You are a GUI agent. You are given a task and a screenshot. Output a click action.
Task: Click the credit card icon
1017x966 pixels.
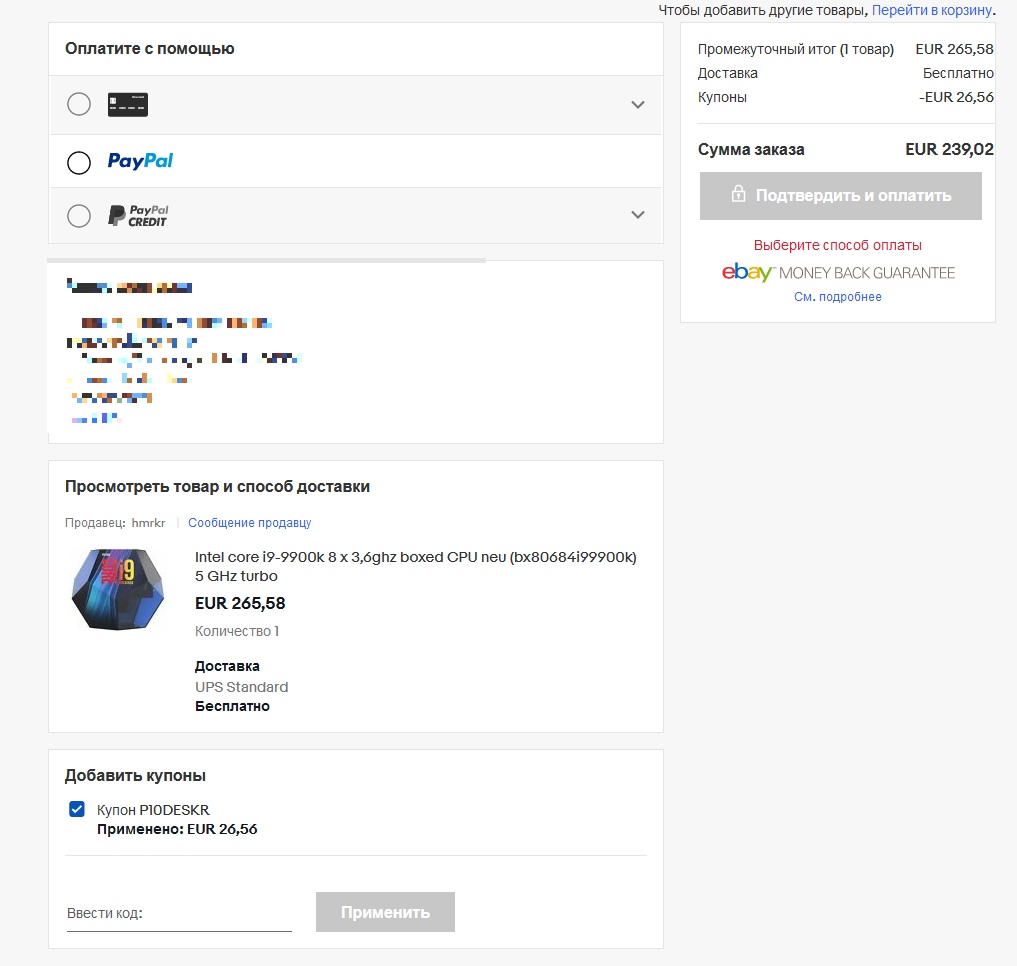pyautogui.click(x=128, y=104)
